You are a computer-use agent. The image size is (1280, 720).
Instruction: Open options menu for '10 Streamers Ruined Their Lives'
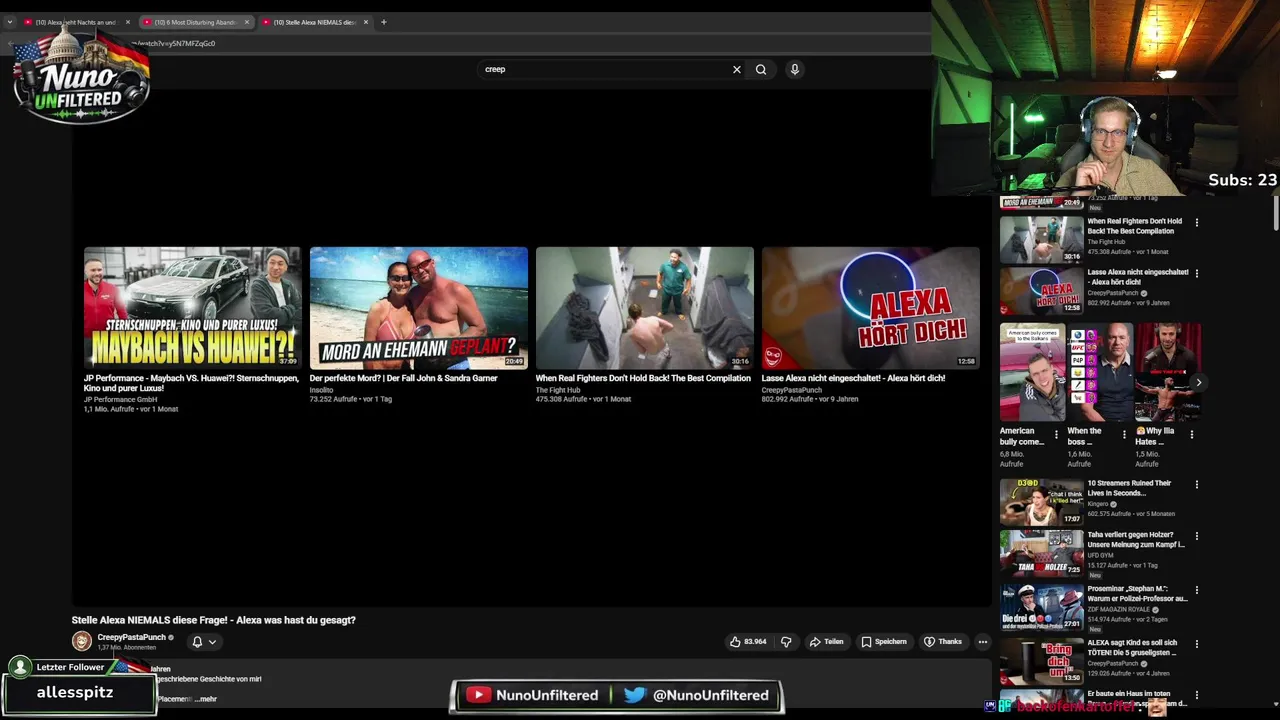(x=1197, y=484)
